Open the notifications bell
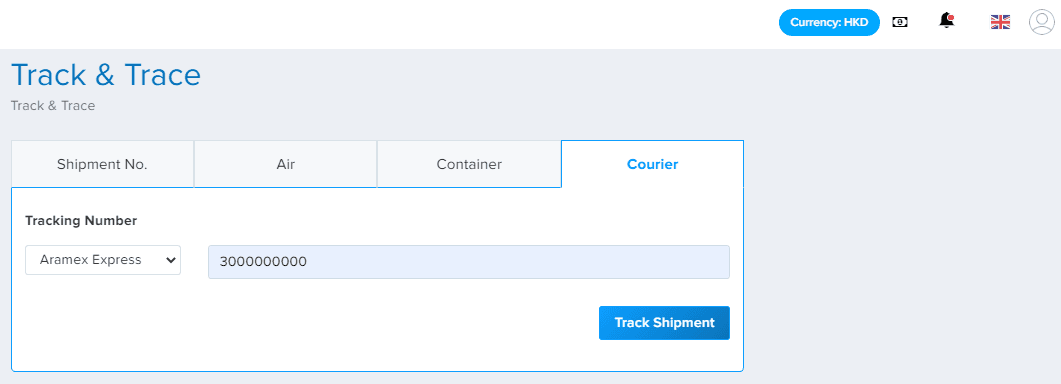Screen dimensions: 1061x384 947,22
